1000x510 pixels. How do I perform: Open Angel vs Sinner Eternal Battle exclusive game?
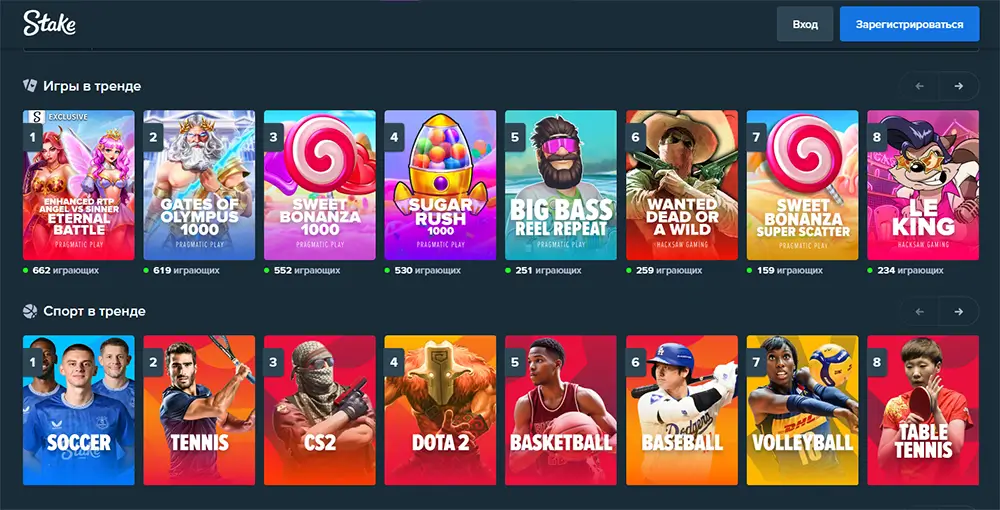click(x=78, y=185)
